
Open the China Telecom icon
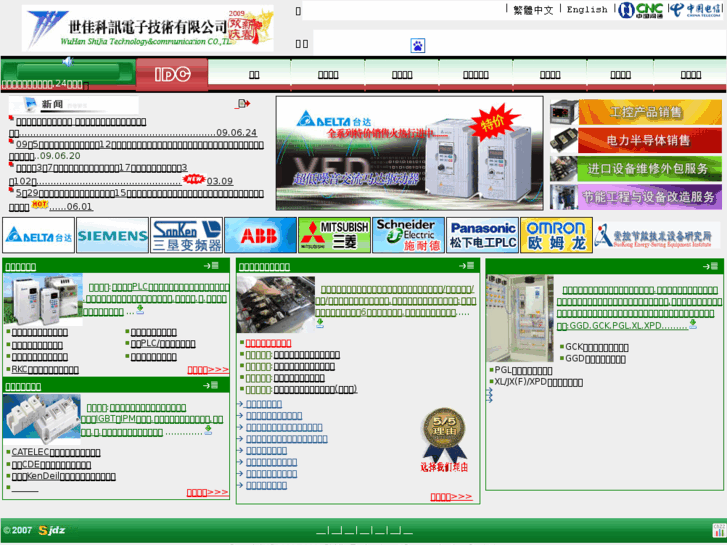[695, 10]
